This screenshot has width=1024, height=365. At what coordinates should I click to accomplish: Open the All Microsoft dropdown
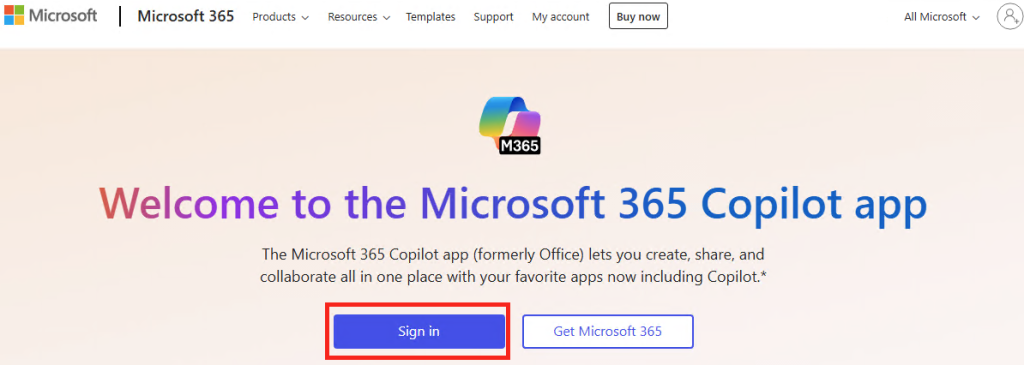pyautogui.click(x=942, y=17)
